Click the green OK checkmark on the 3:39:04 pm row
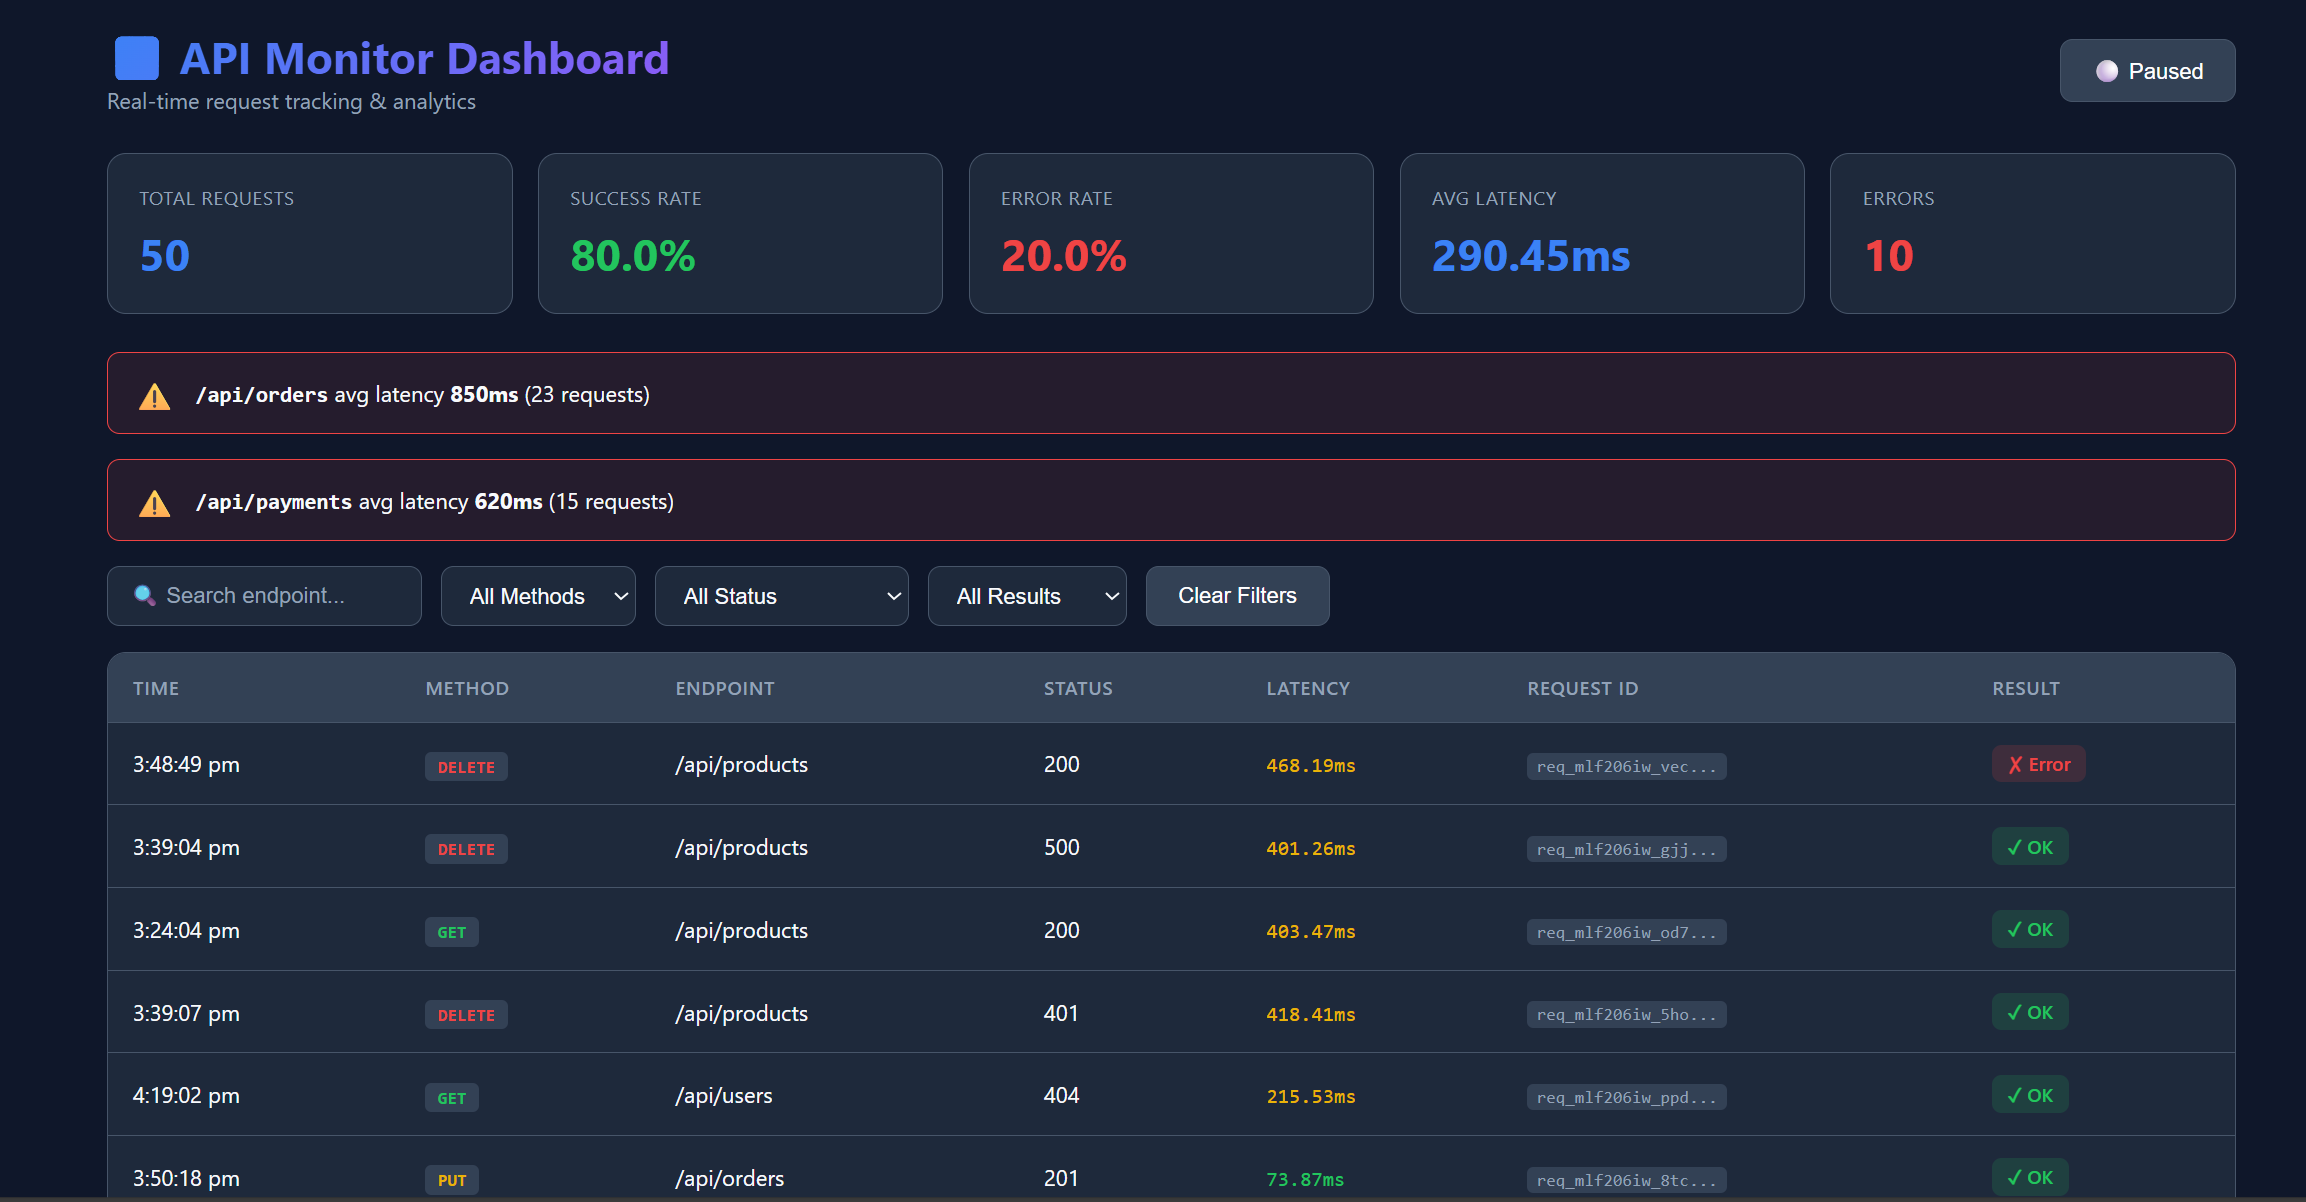 (2029, 846)
